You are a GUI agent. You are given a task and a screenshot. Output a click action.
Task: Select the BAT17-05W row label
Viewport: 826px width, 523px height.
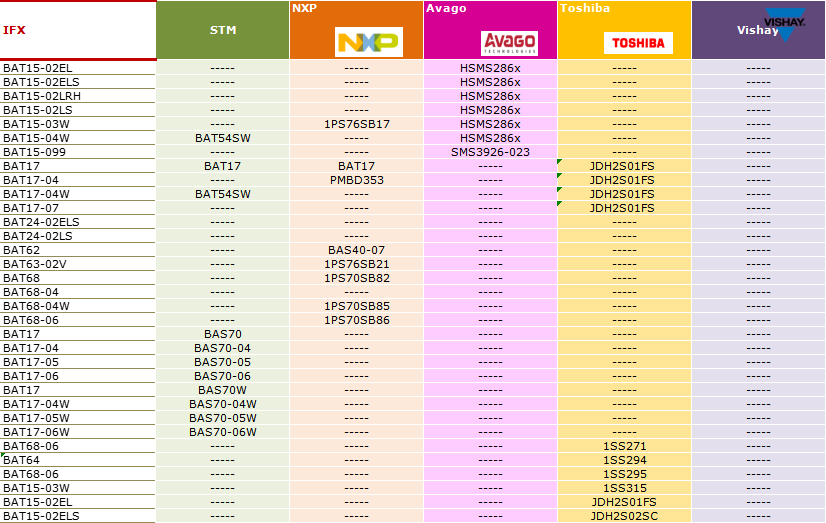pyautogui.click(x=36, y=418)
